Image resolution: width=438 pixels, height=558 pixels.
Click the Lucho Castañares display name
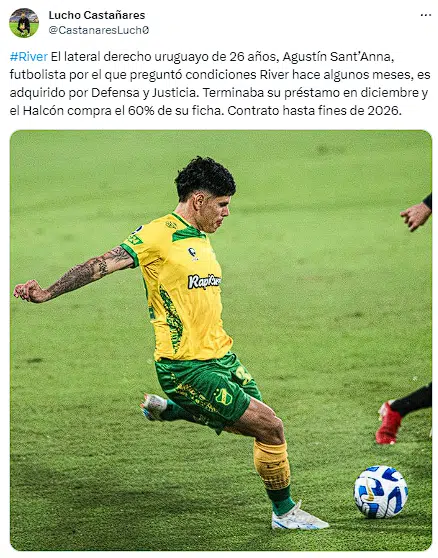click(x=97, y=15)
